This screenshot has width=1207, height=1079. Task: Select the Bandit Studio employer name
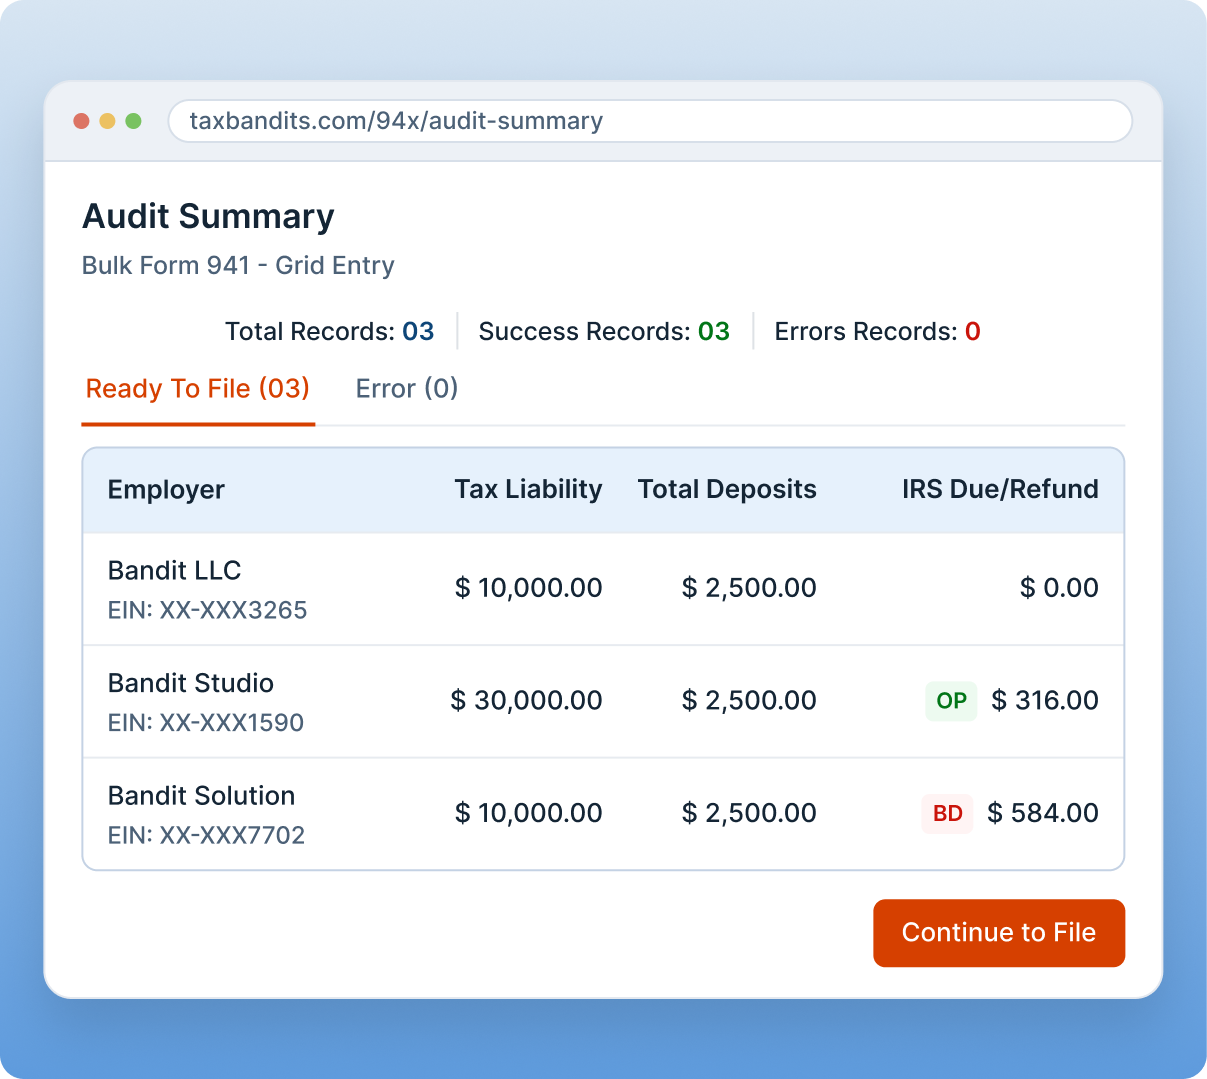191,684
